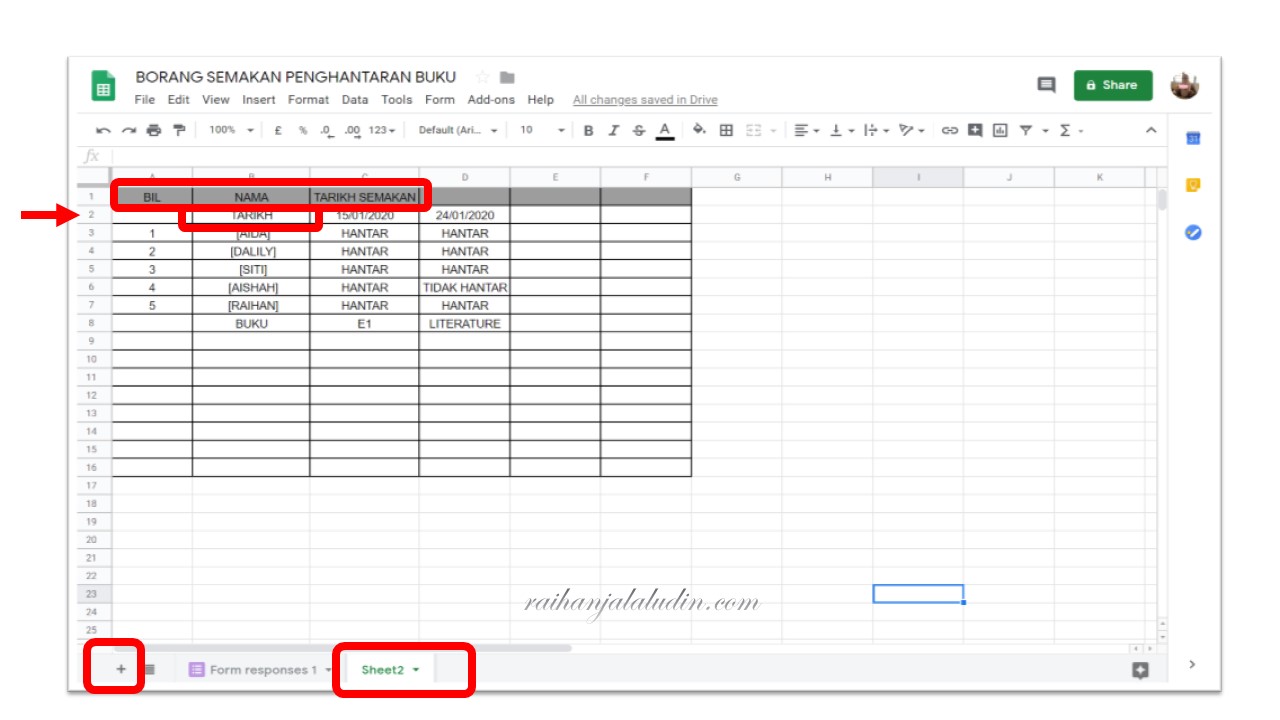
Task: Open the Default (Ari...) font dropdown
Action: (x=458, y=130)
